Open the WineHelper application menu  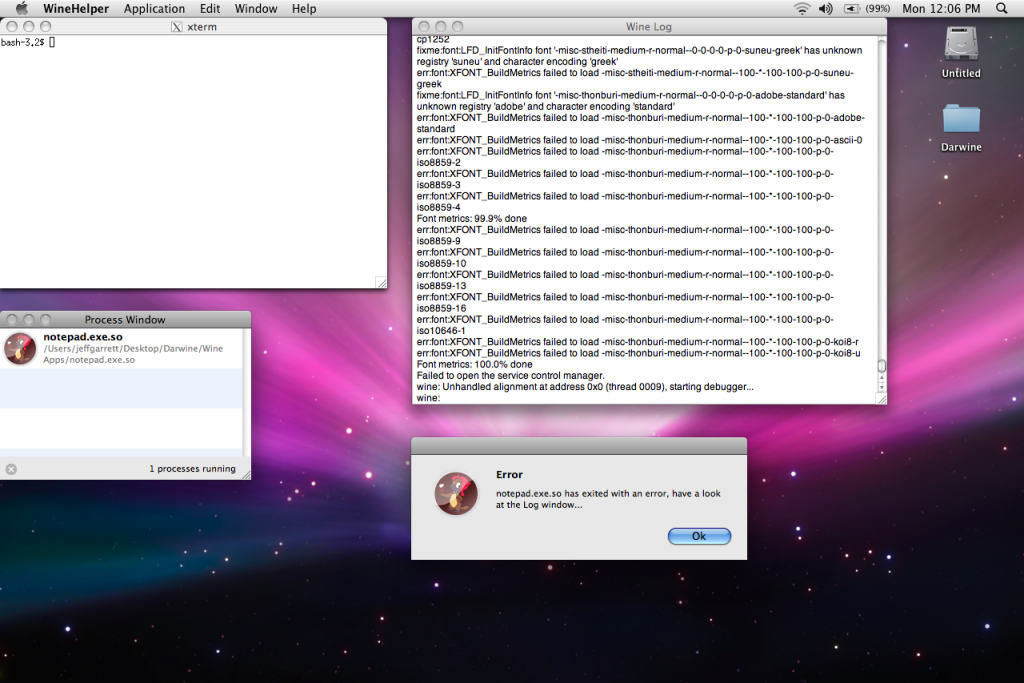[x=76, y=8]
